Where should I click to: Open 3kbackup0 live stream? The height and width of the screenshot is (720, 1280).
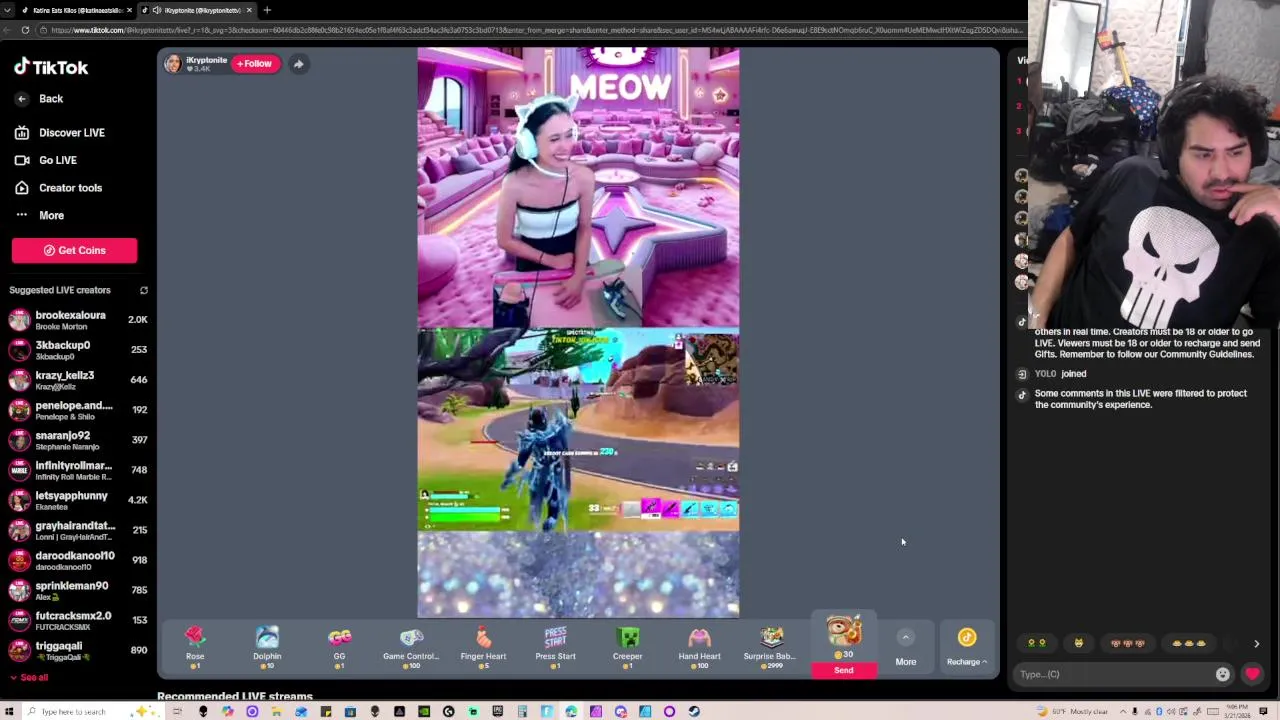pos(78,350)
